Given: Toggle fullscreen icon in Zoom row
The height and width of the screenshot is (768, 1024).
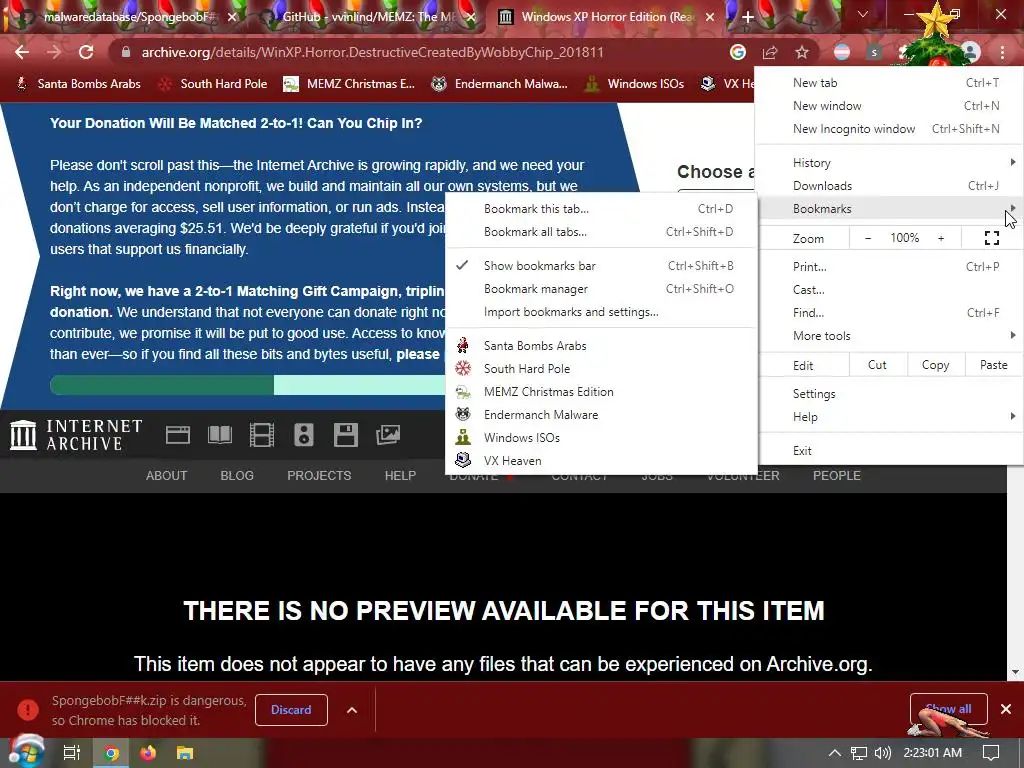Looking at the screenshot, I should coord(992,238).
